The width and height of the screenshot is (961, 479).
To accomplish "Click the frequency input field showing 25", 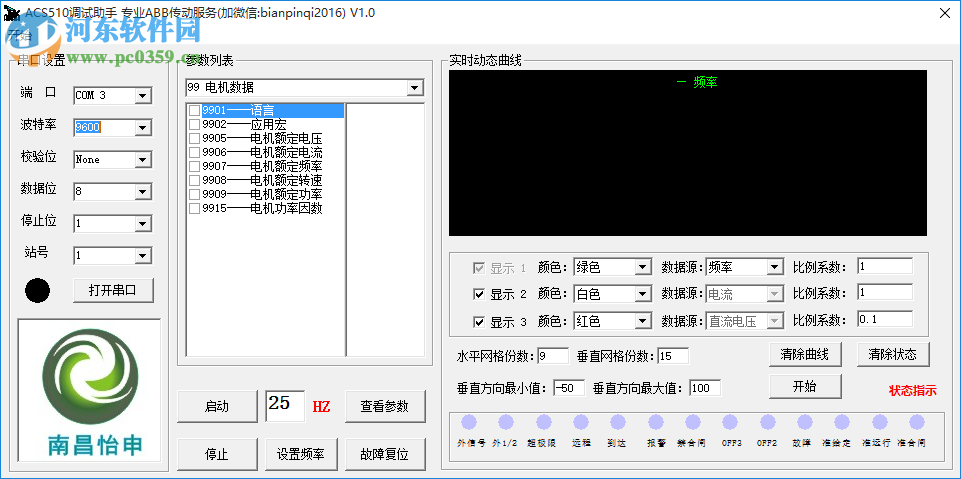I will (286, 405).
